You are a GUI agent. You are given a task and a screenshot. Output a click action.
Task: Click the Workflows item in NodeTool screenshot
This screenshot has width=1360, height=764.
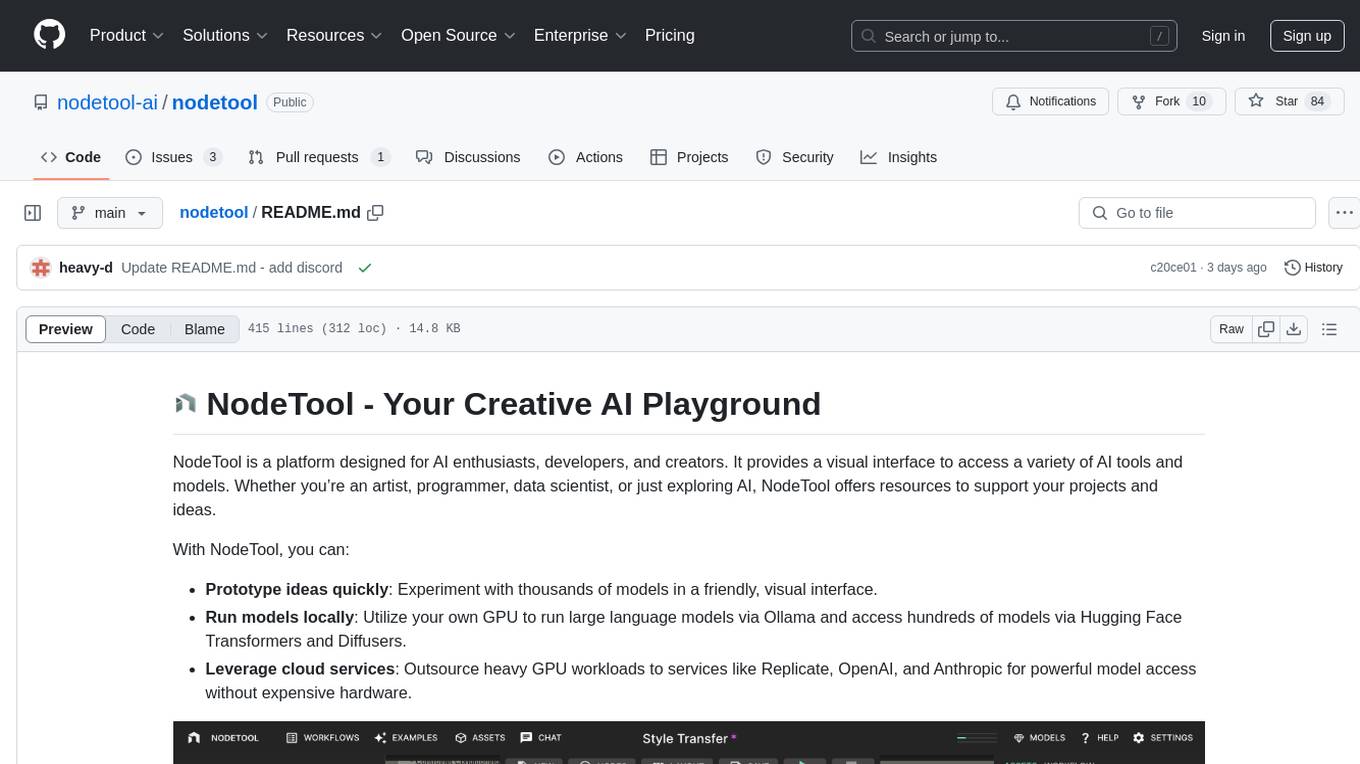tap(323, 738)
